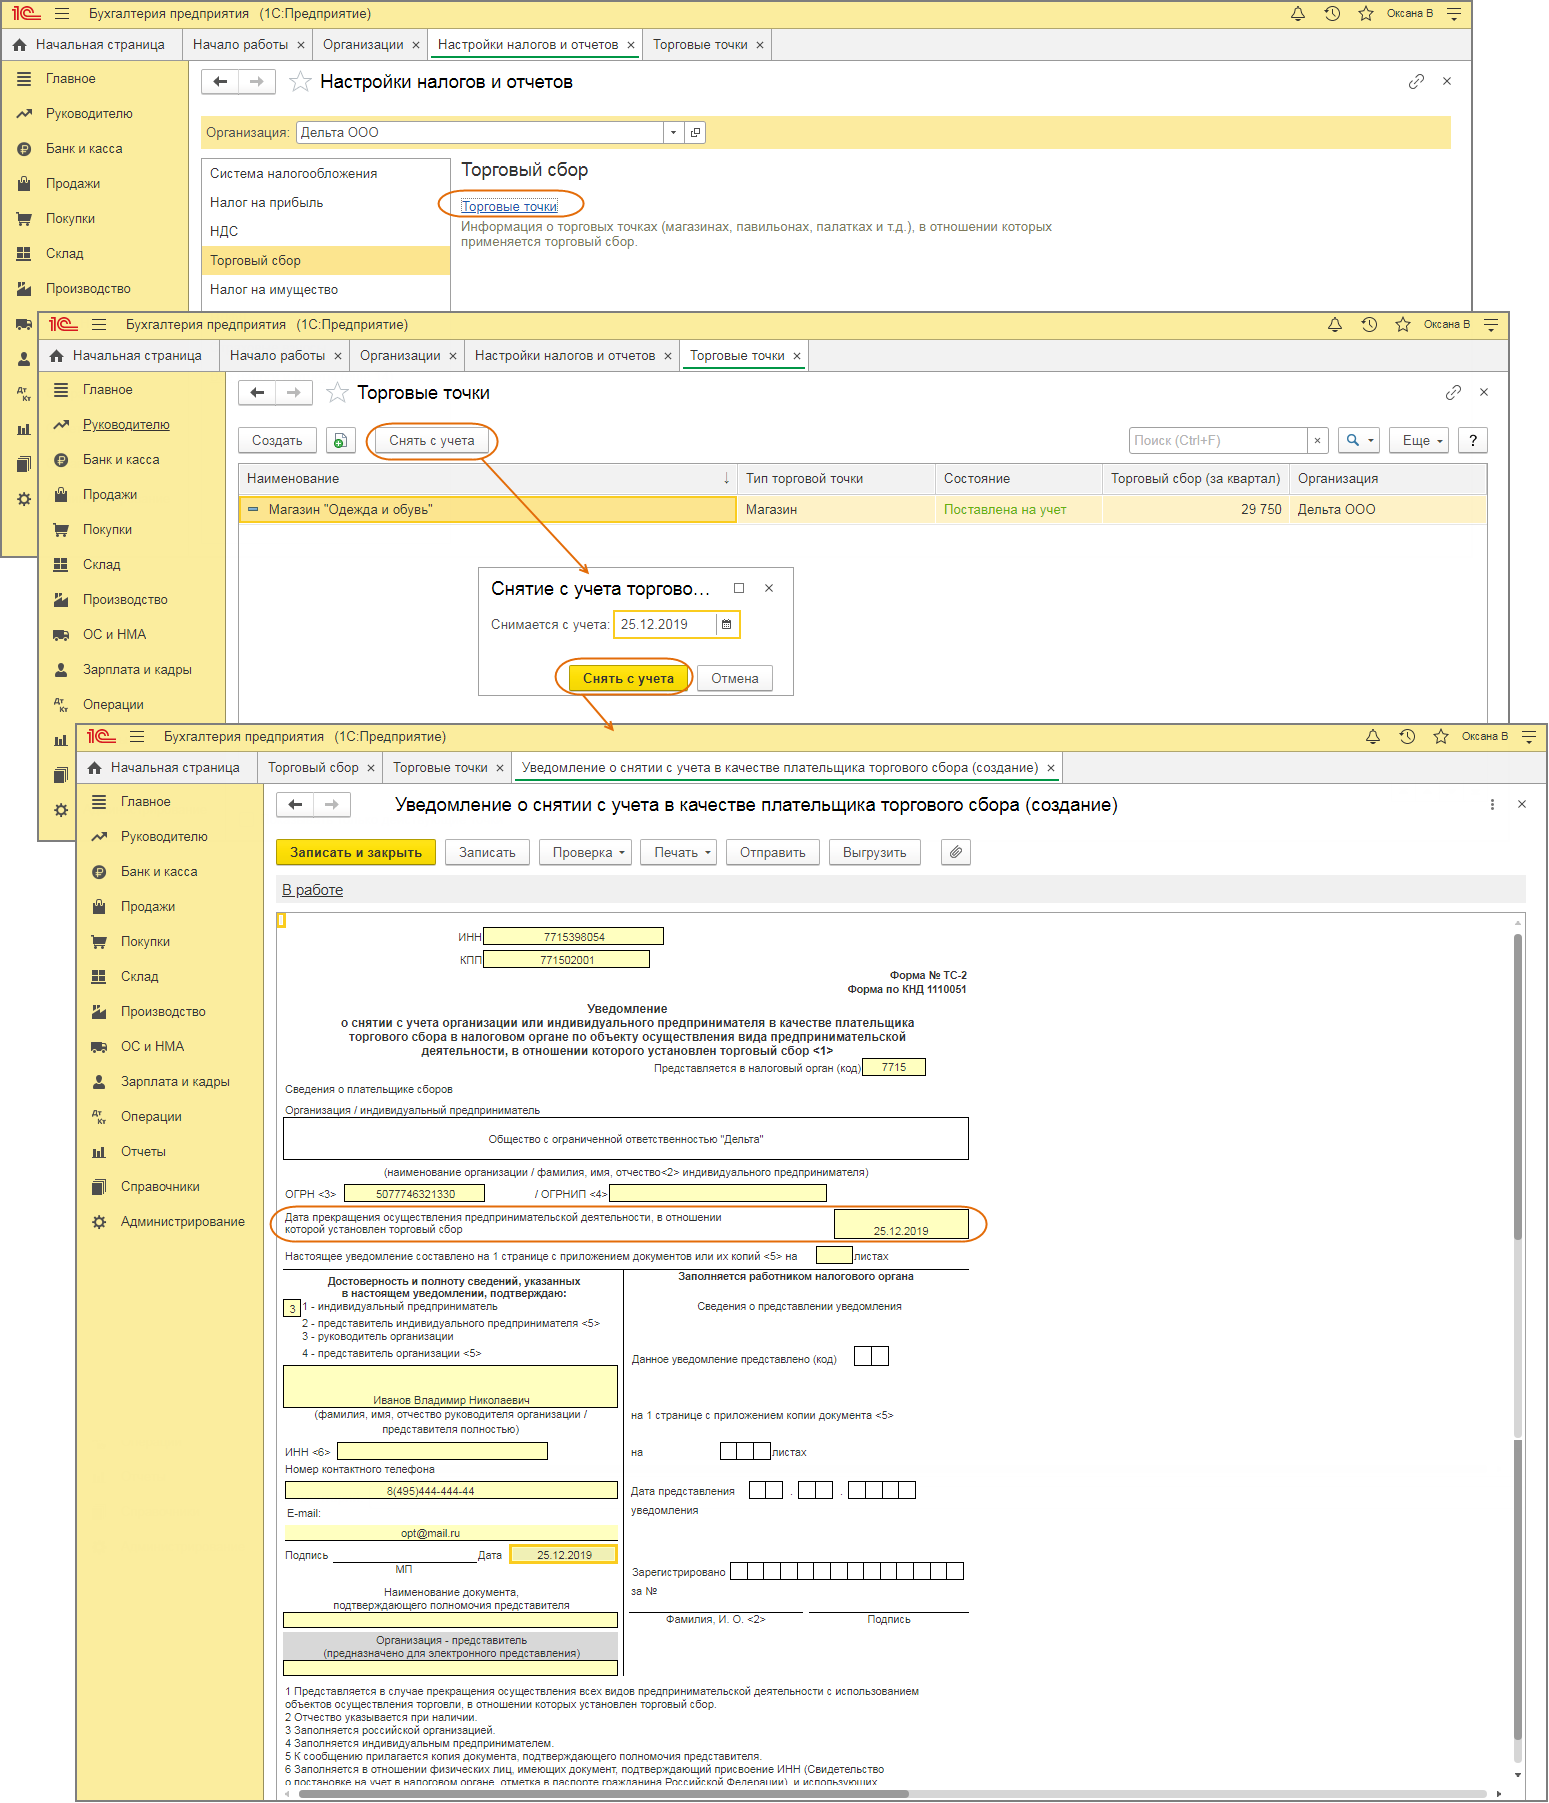This screenshot has width=1549, height=1803.
Task: Open history clock icon in the front notification window
Action: pos(1407,737)
